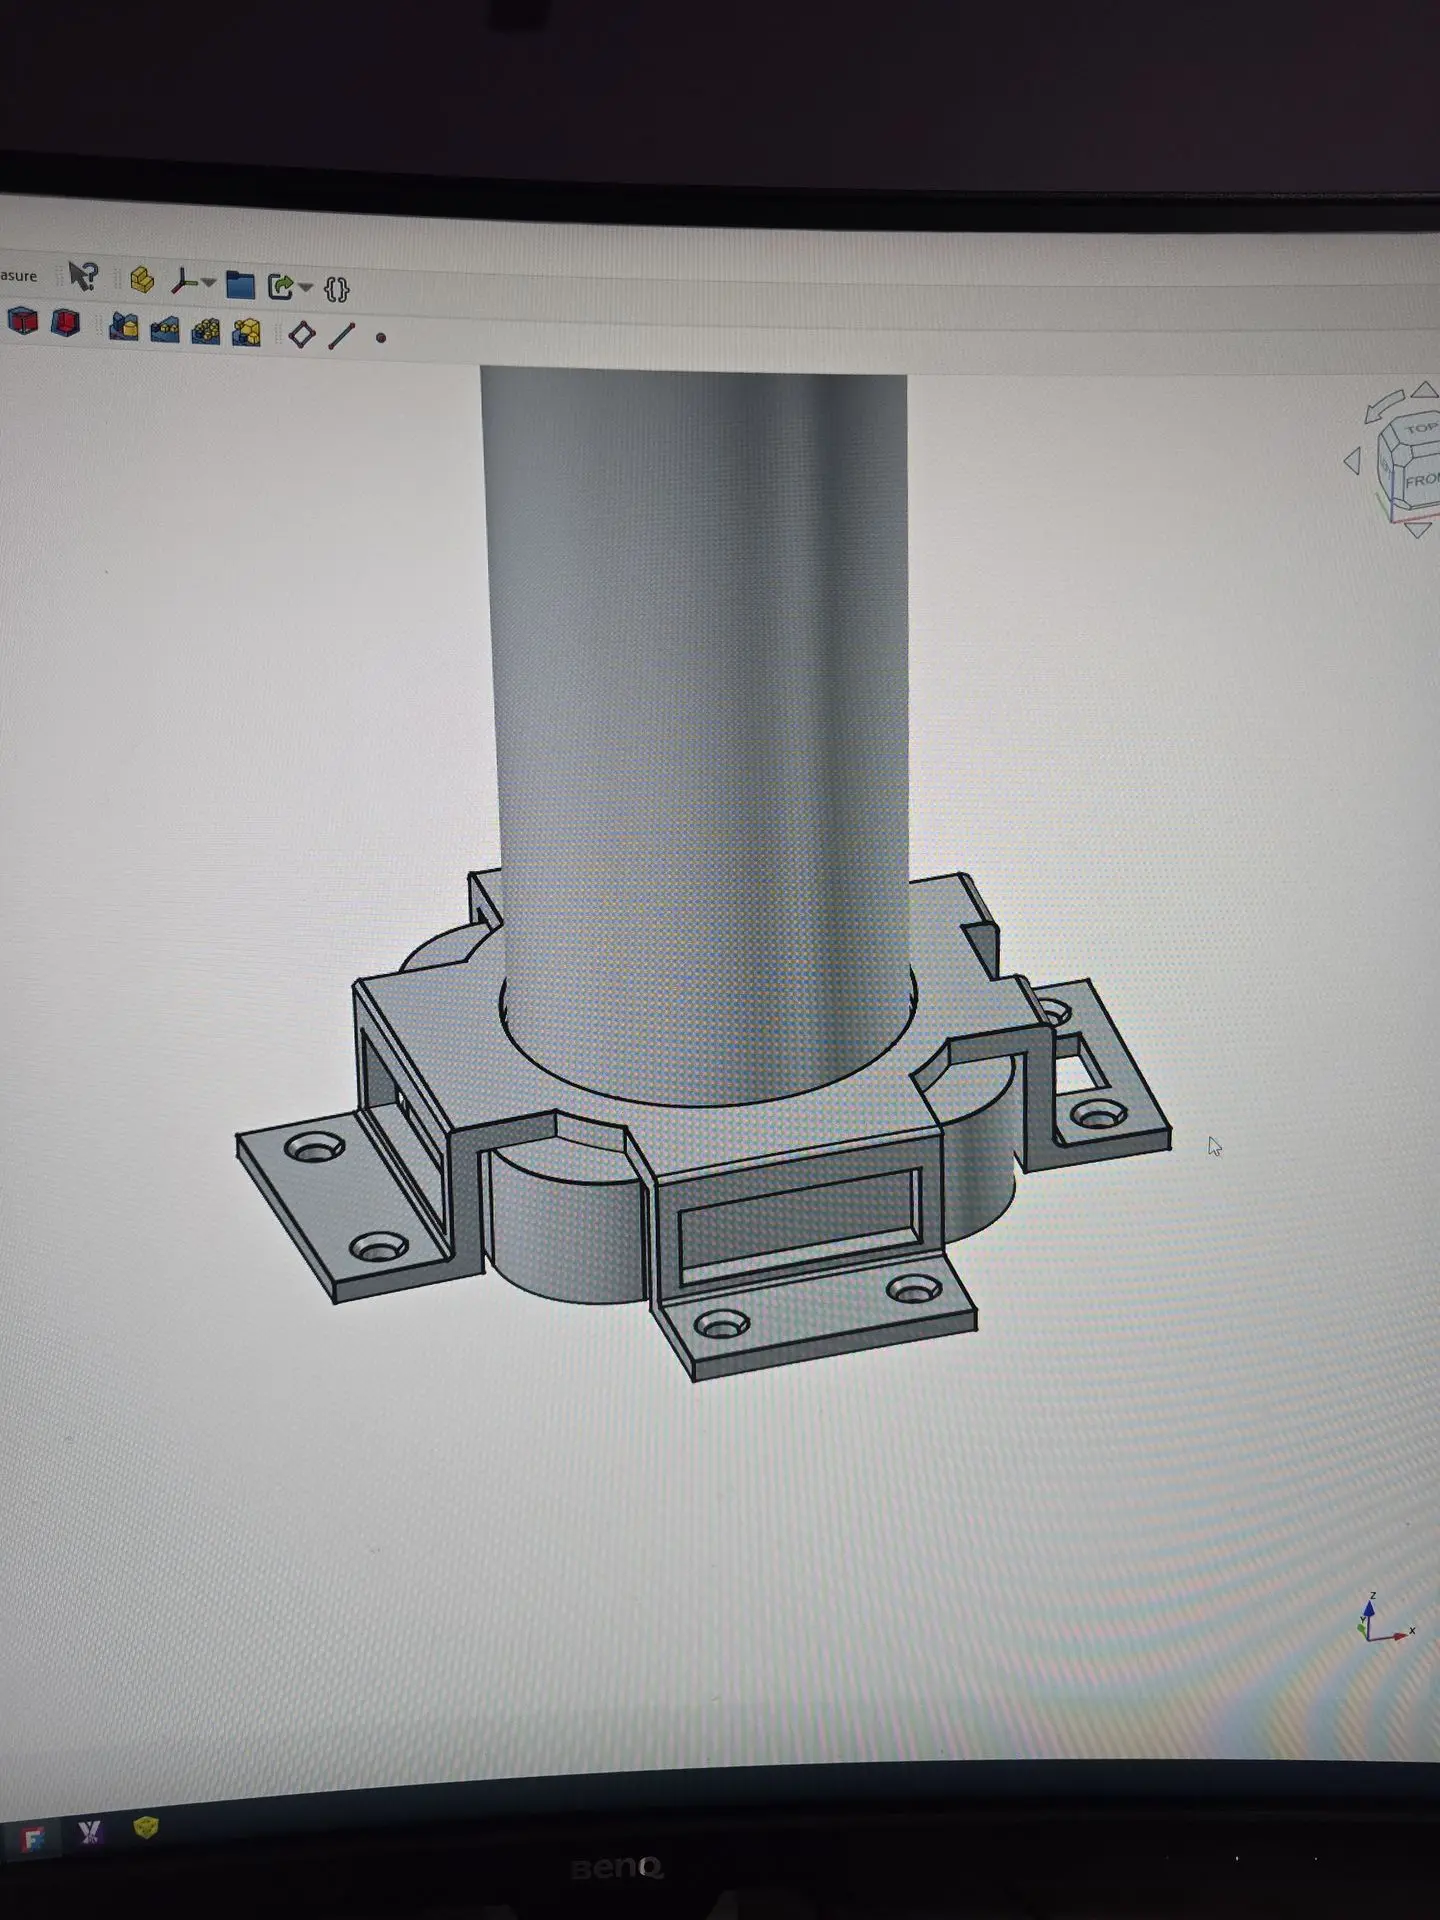Screen dimensions: 1440x1920
Task: Select the vertex selection dot filter
Action: click(x=381, y=338)
